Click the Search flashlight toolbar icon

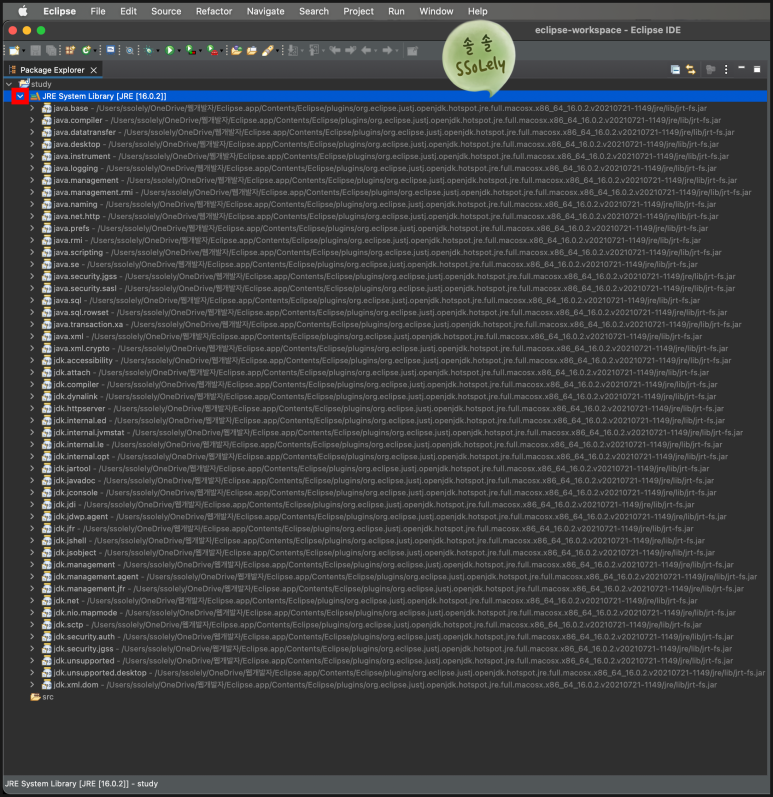pyautogui.click(x=268, y=50)
